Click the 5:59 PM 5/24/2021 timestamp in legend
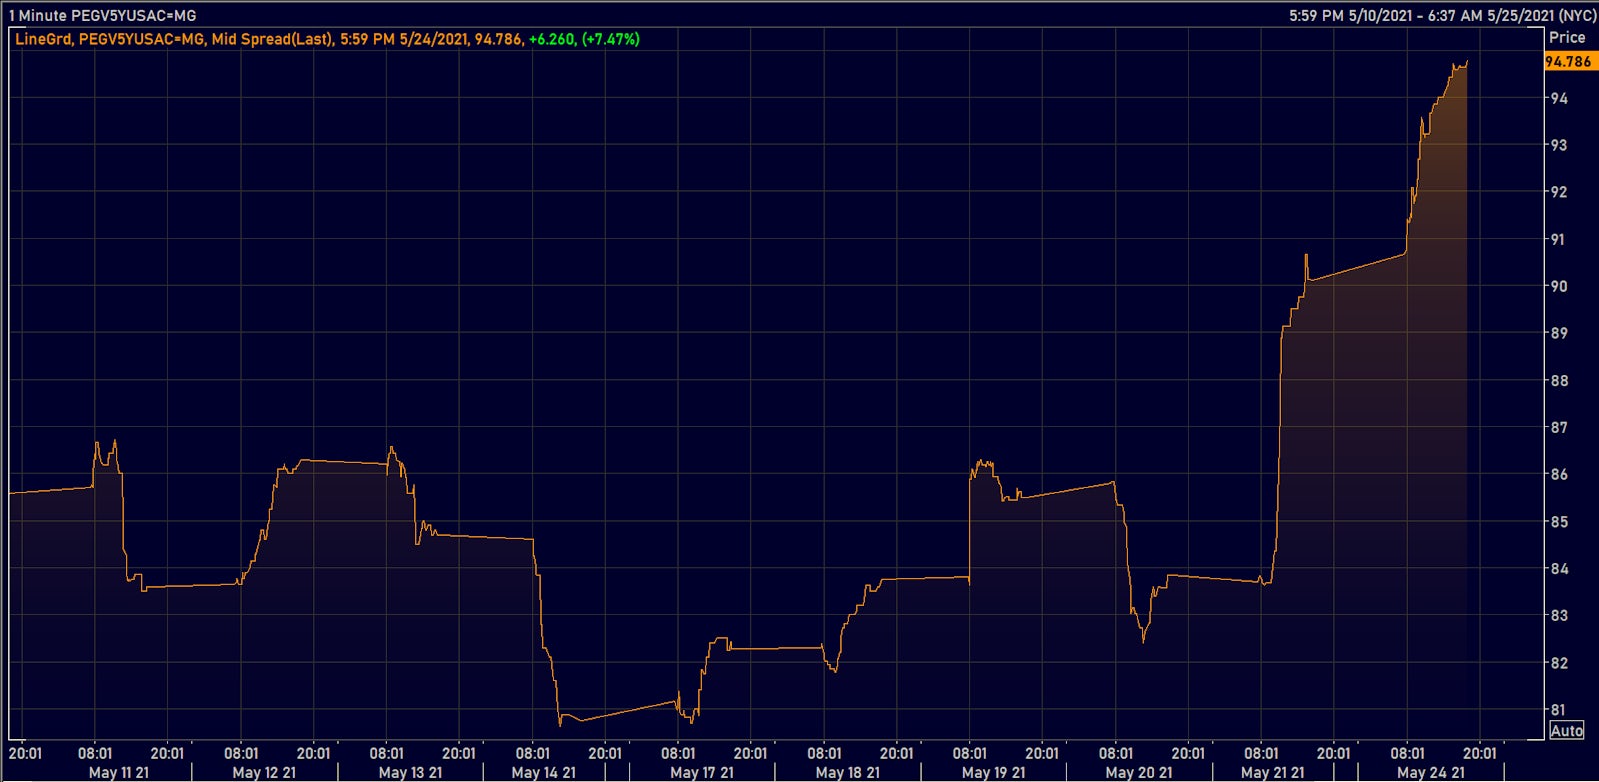Image resolution: width=1599 pixels, height=782 pixels. 404,39
